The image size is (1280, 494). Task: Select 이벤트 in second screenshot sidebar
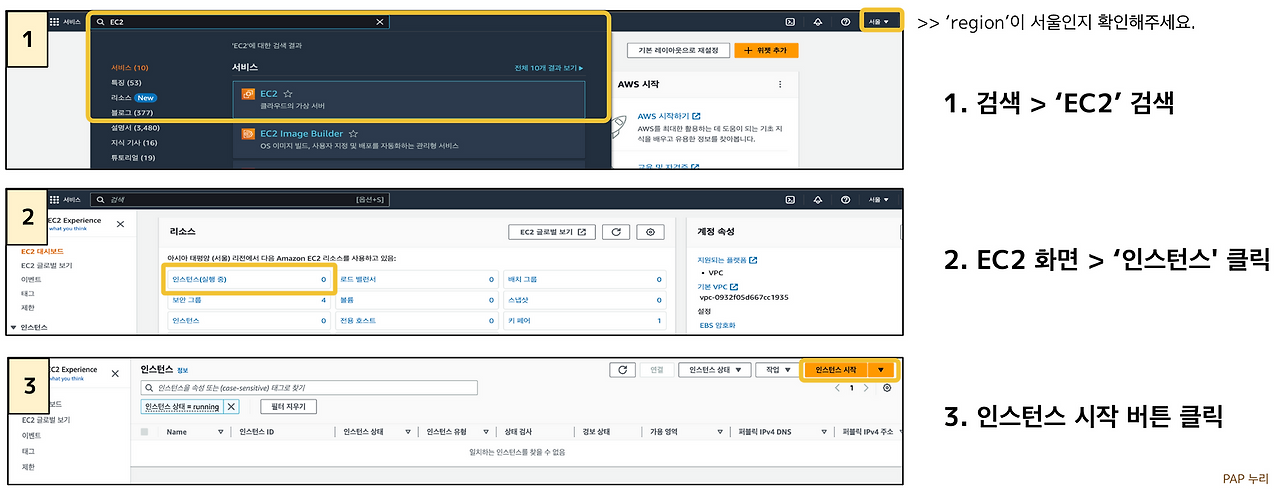tap(31, 280)
